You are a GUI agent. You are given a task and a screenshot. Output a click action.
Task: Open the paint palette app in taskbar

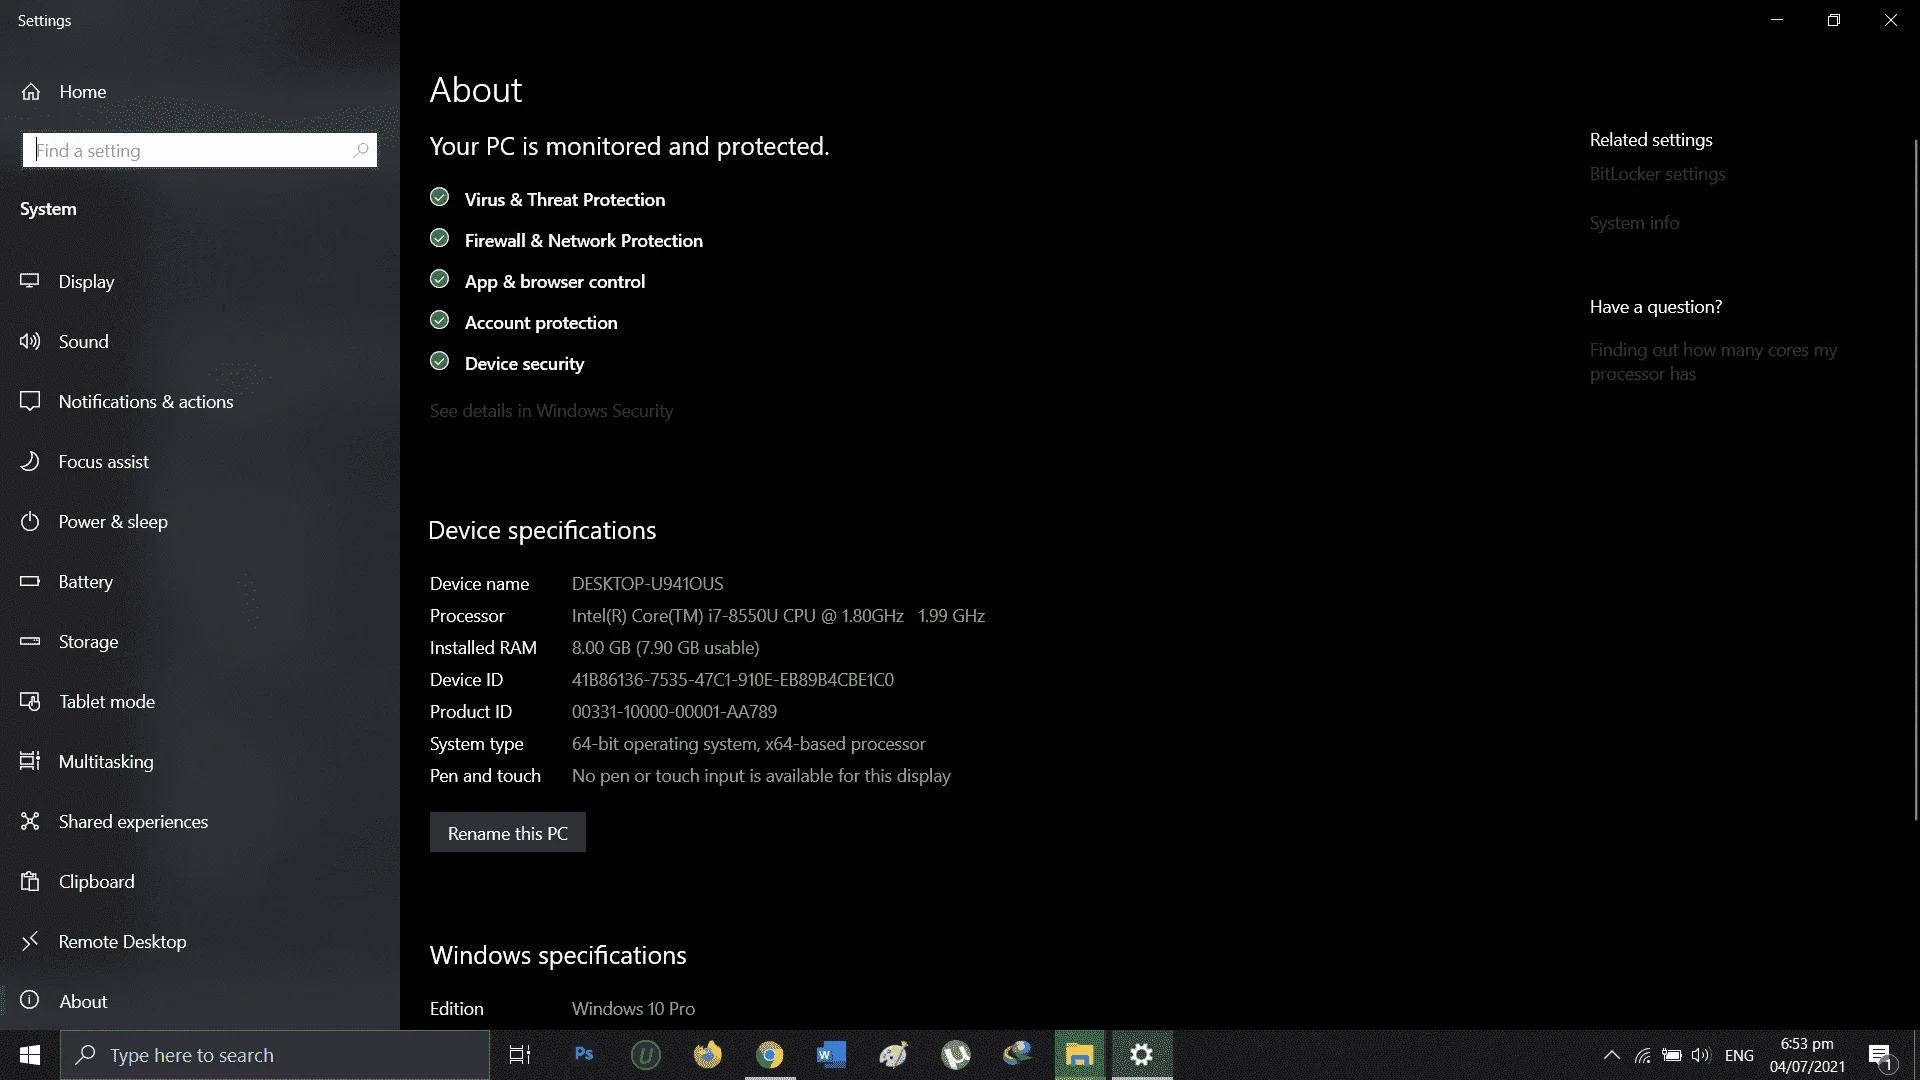click(894, 1055)
